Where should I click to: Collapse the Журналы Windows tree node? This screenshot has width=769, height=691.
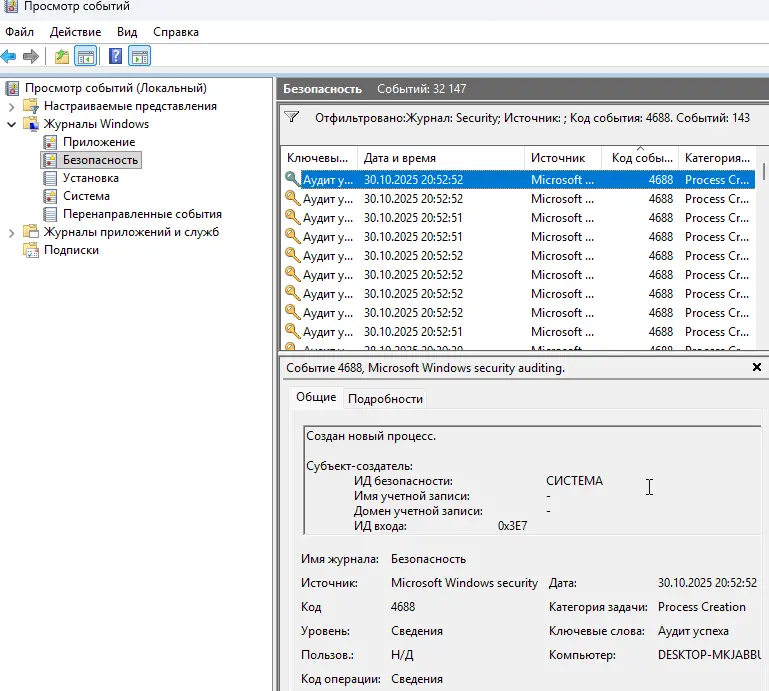tap(11, 124)
